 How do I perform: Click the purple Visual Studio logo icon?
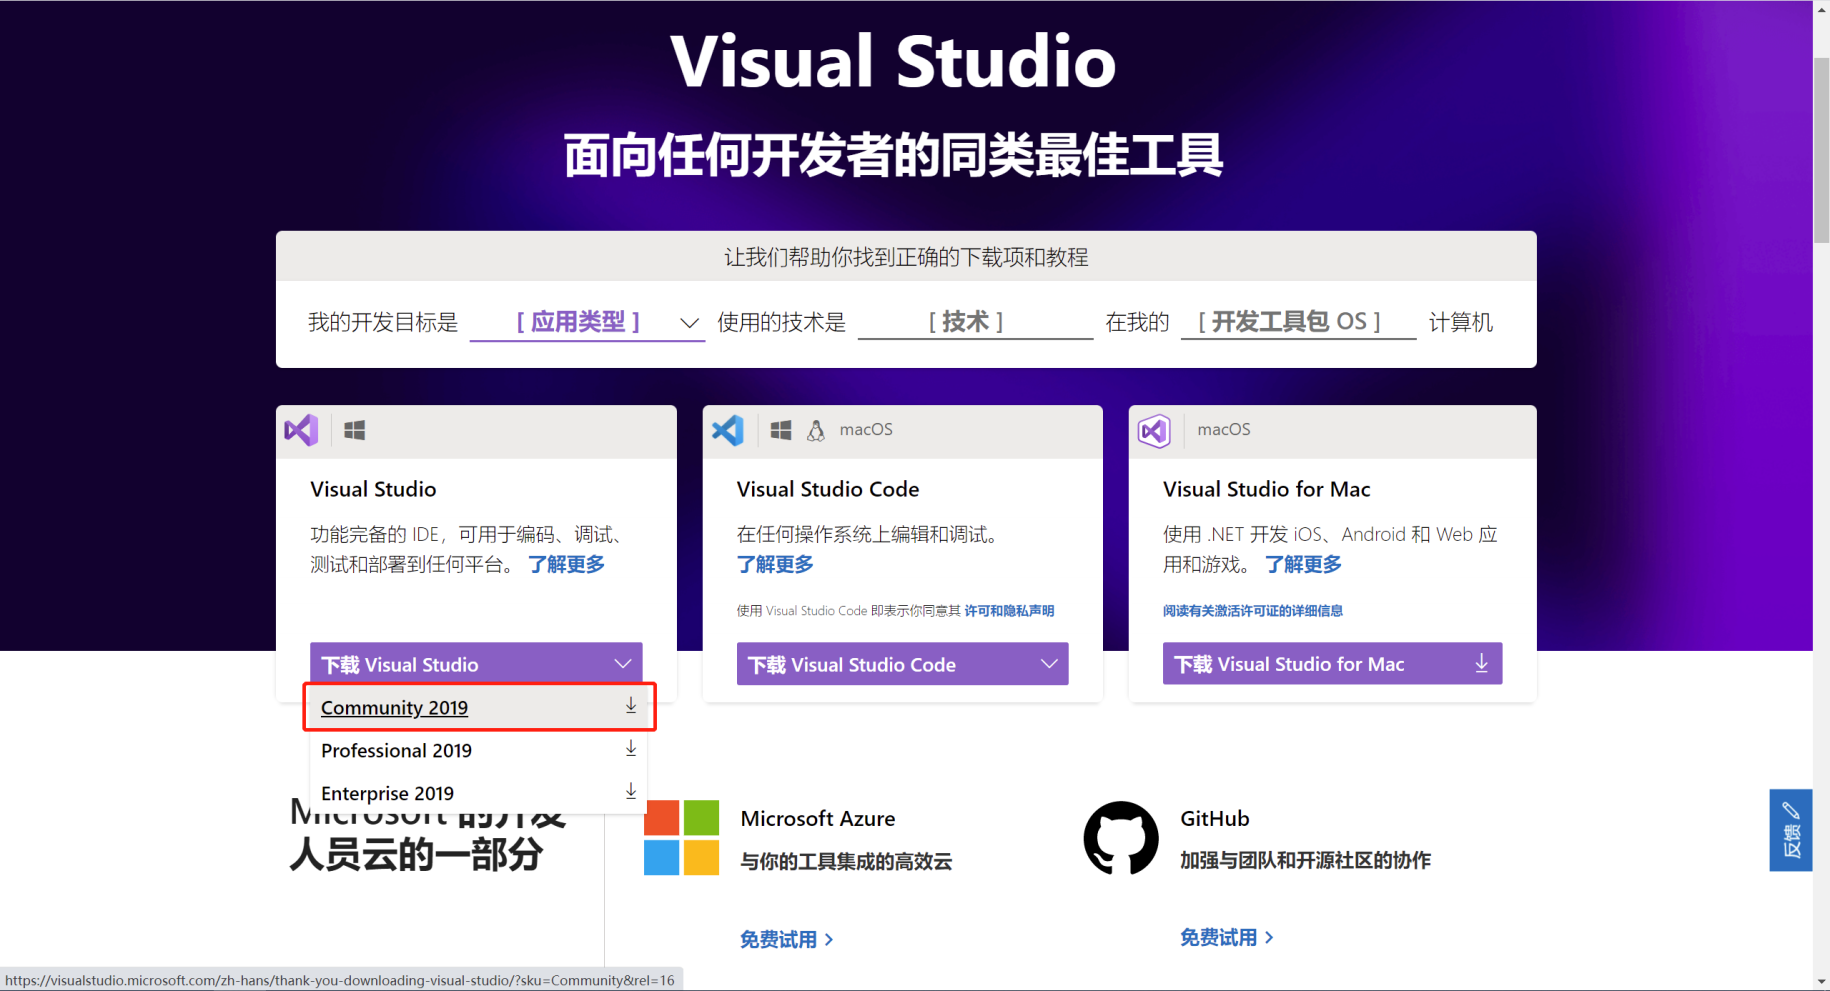301,430
